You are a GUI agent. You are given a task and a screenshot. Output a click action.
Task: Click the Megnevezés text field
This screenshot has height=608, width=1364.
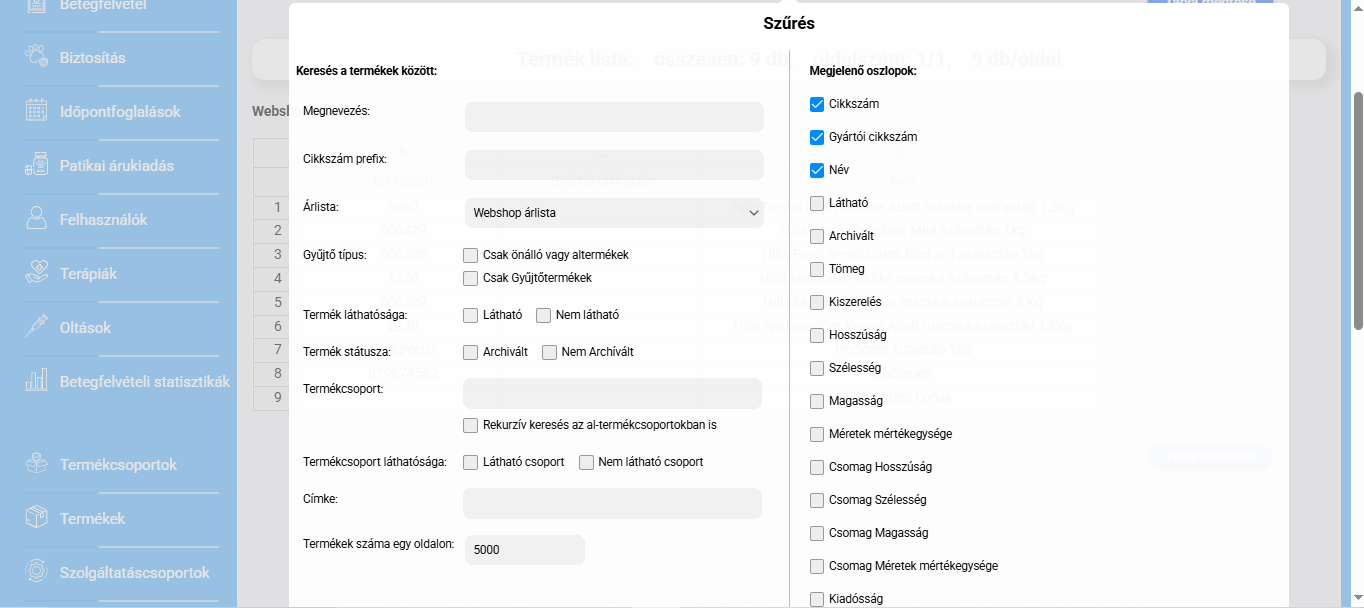tap(614, 117)
